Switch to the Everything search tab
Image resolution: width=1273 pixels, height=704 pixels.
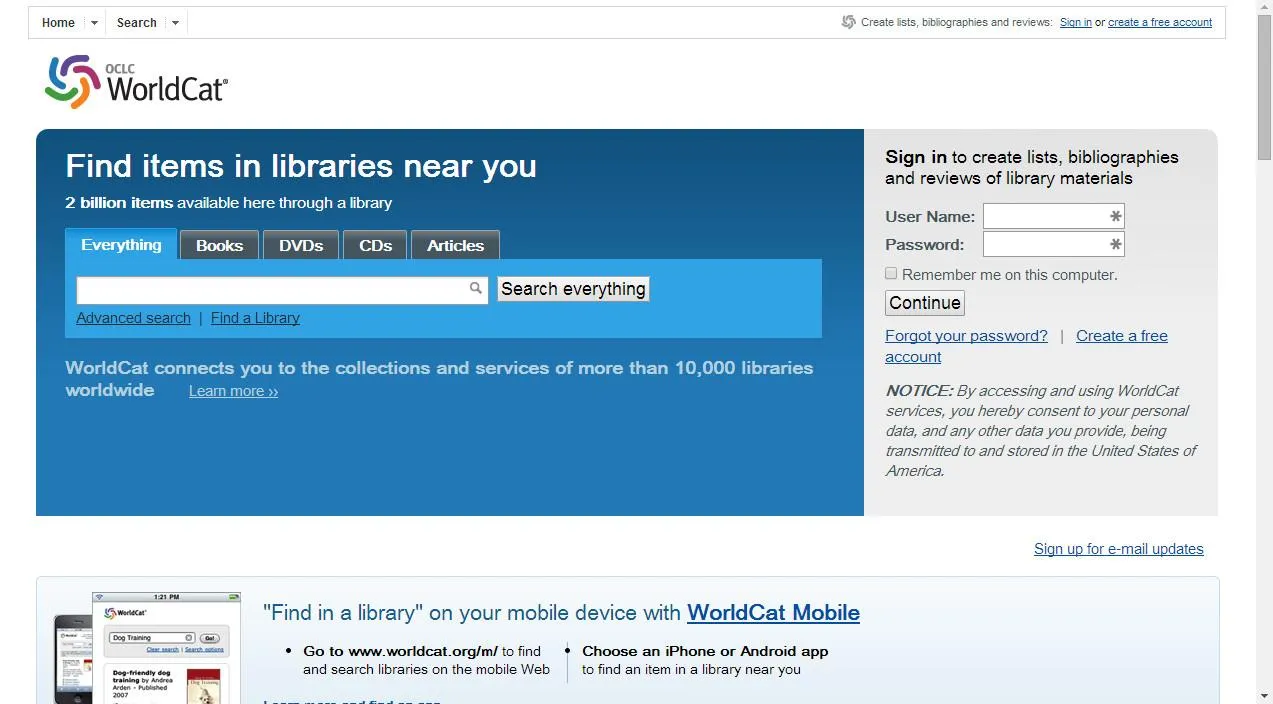(121, 244)
